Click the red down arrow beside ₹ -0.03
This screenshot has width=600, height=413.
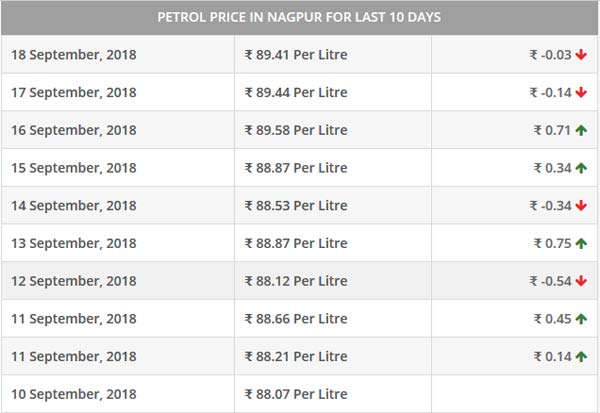tap(581, 55)
